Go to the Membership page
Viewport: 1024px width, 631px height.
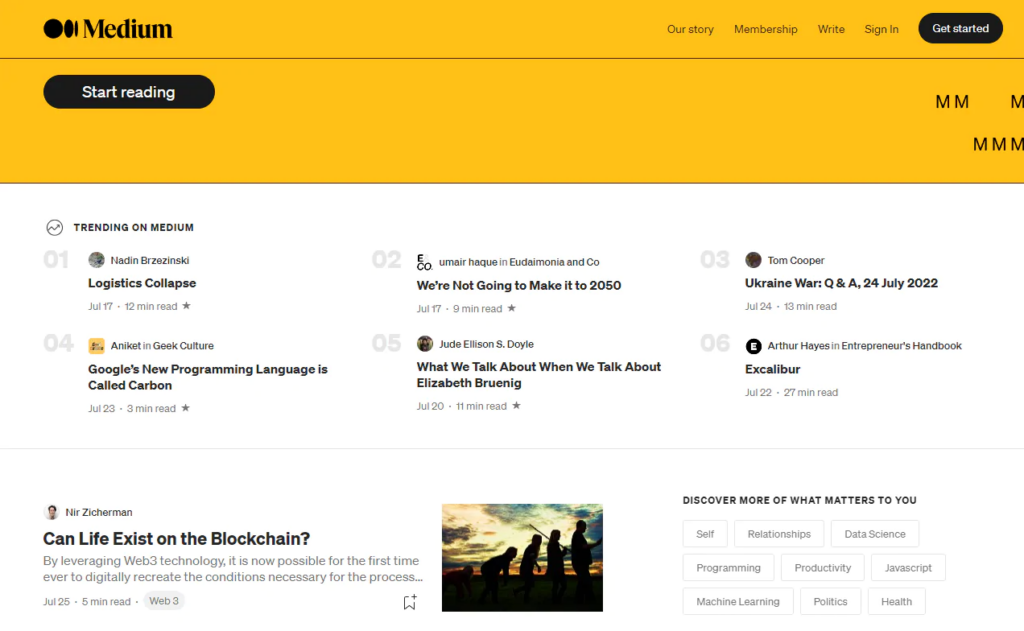[765, 29]
